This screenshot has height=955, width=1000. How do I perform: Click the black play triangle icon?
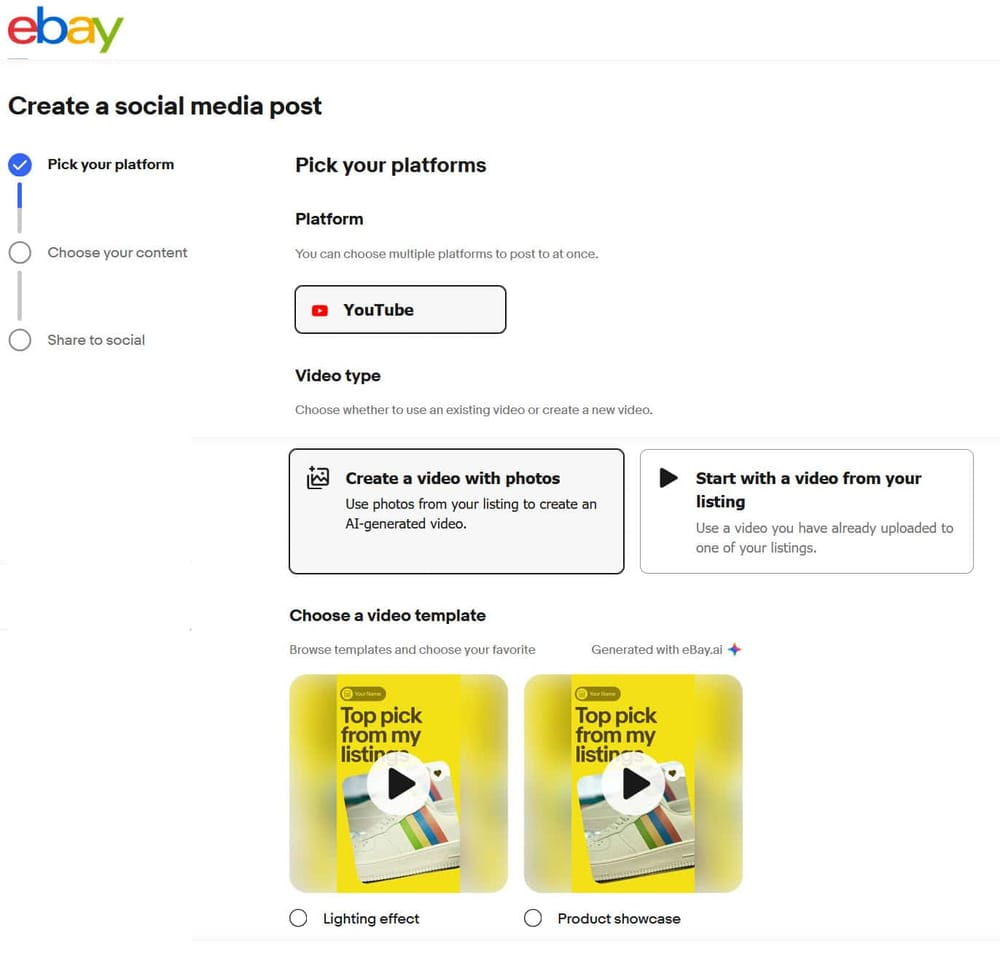click(x=669, y=478)
